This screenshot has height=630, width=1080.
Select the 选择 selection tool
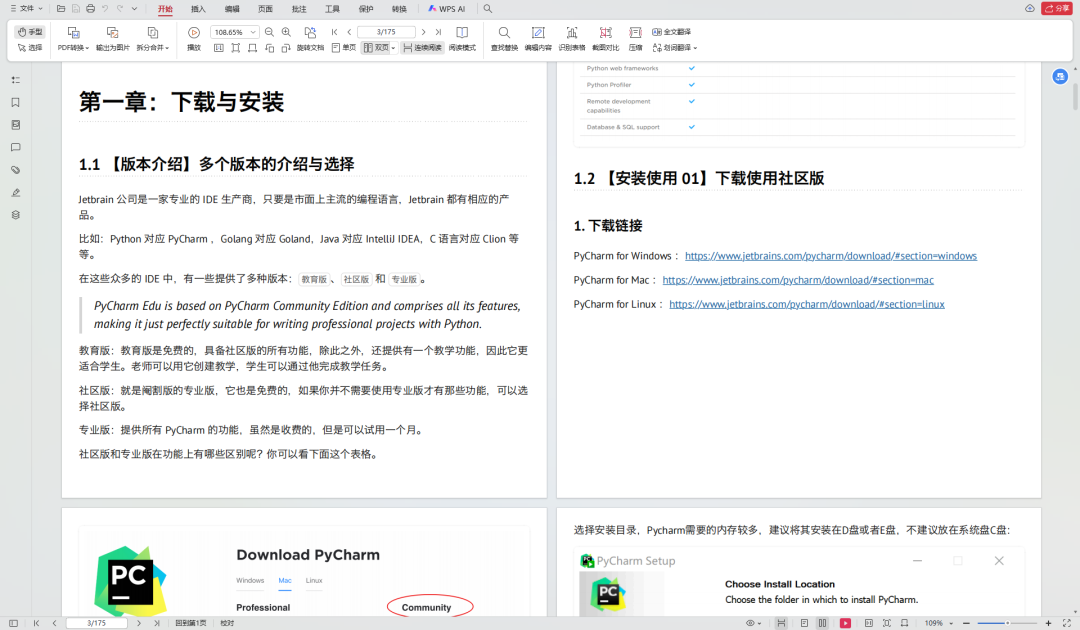(30, 48)
